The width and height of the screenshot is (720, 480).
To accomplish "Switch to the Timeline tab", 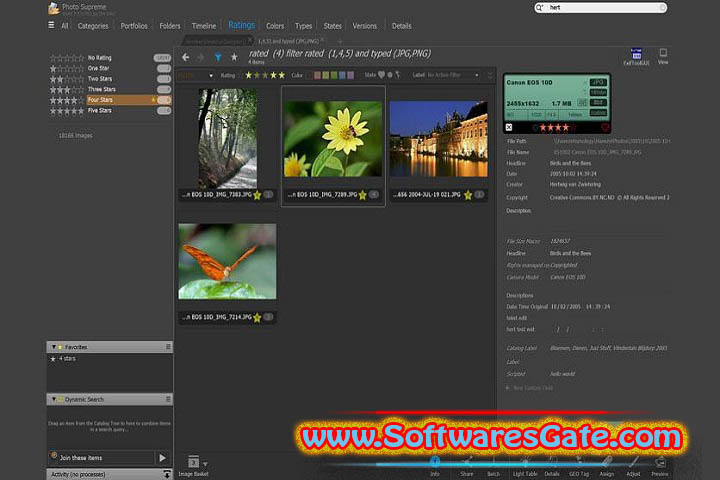I will tap(204, 26).
